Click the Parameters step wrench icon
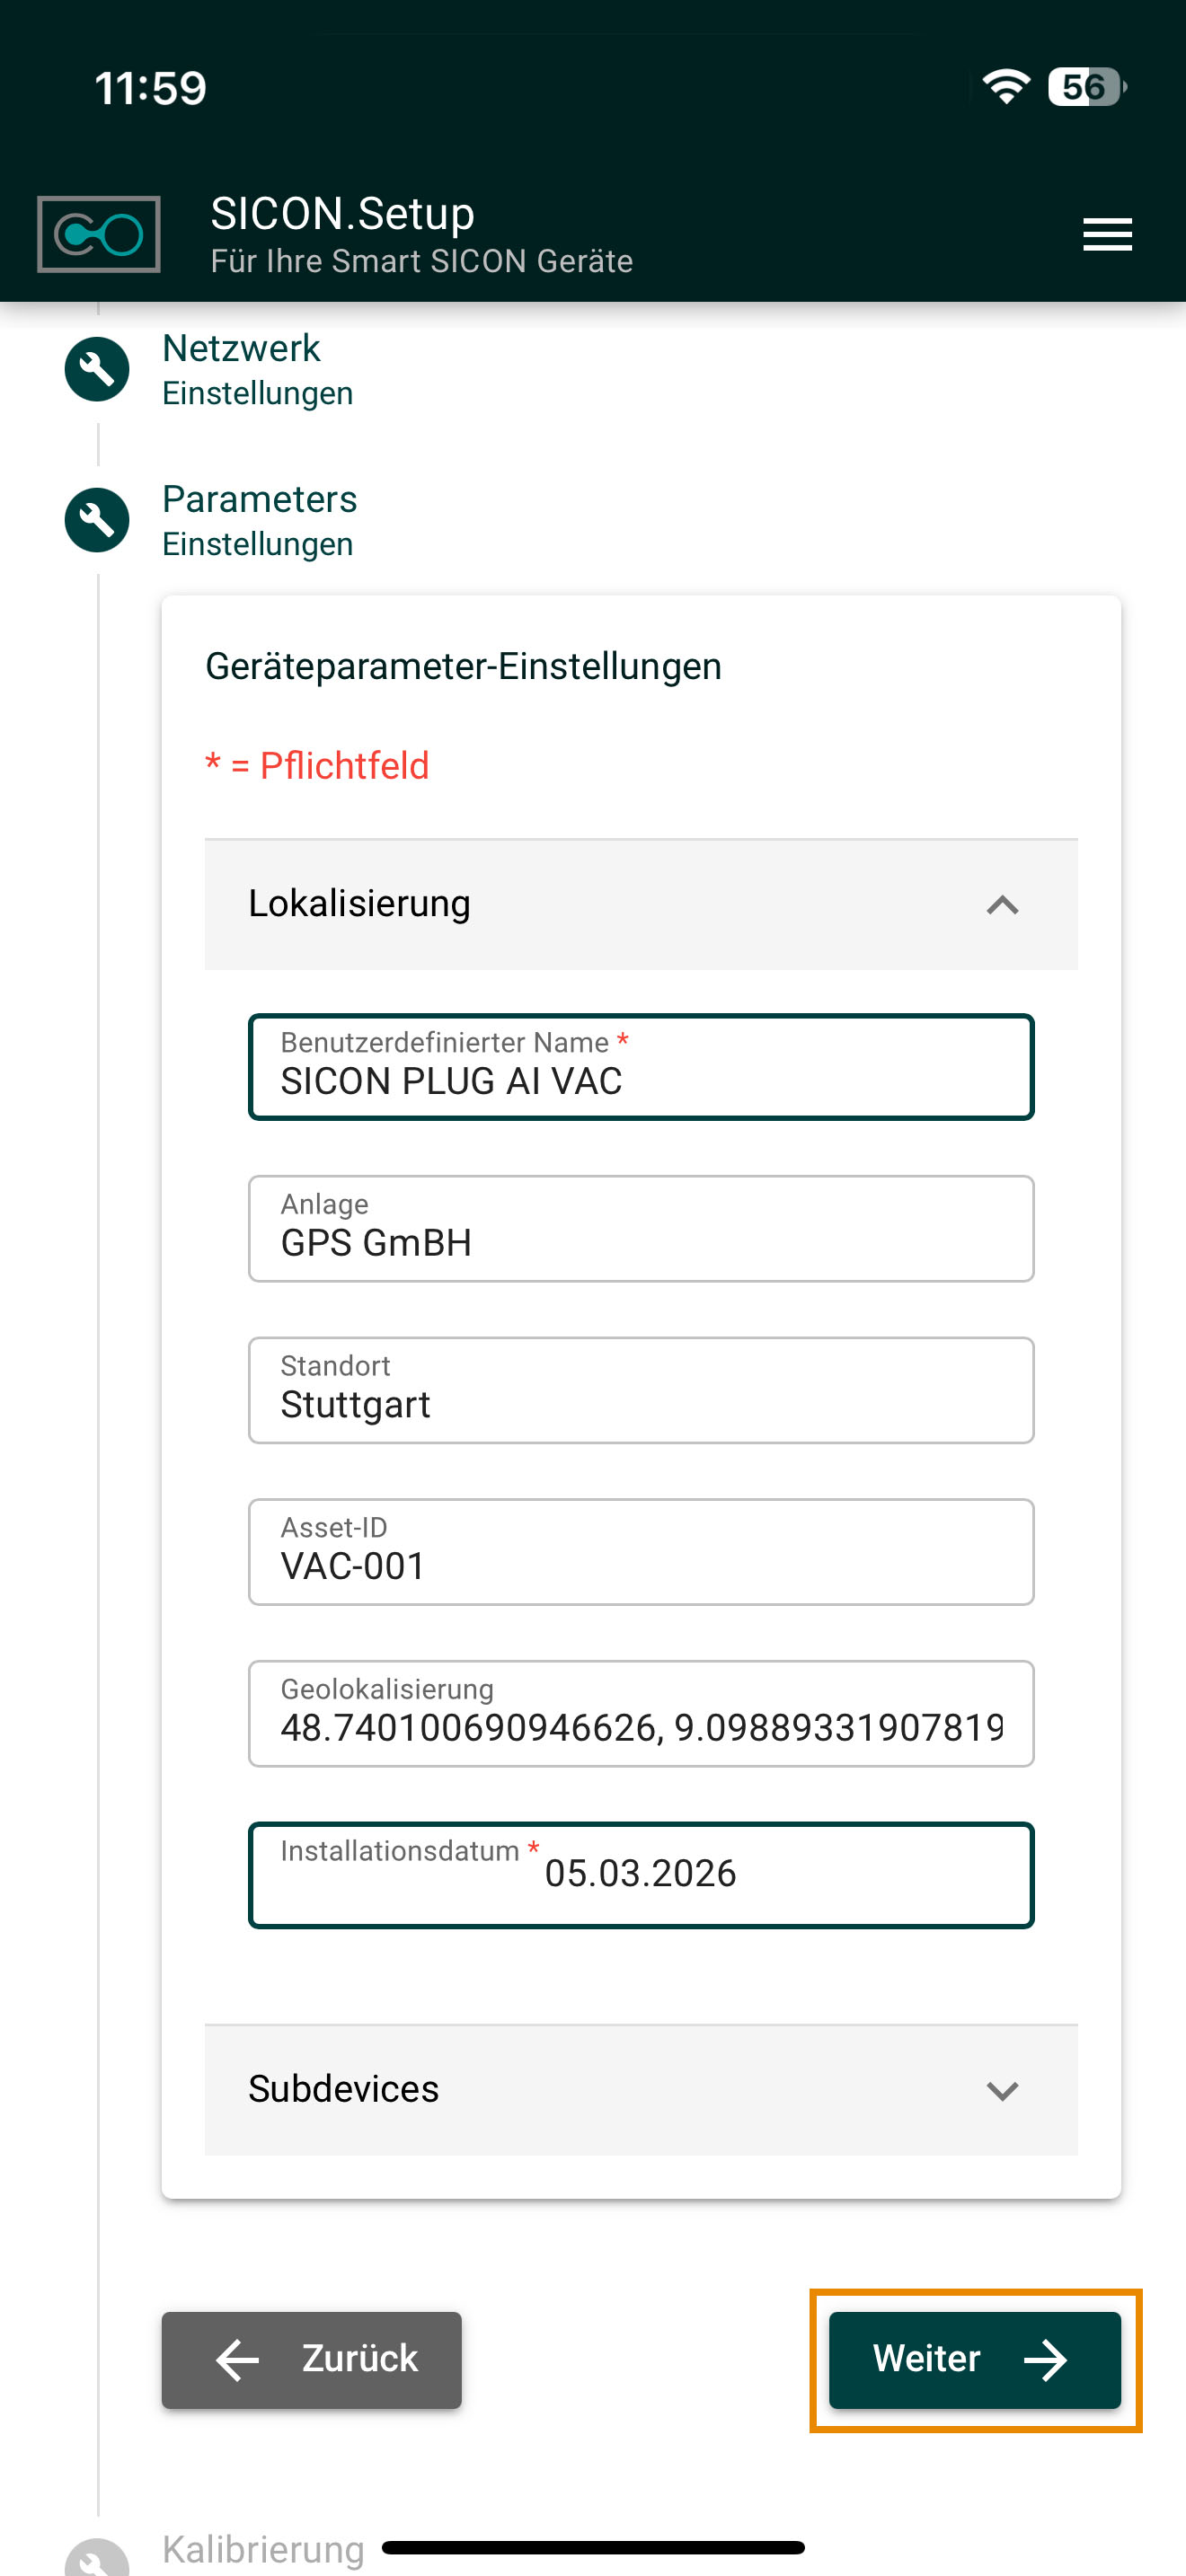This screenshot has width=1186, height=2576. point(97,520)
